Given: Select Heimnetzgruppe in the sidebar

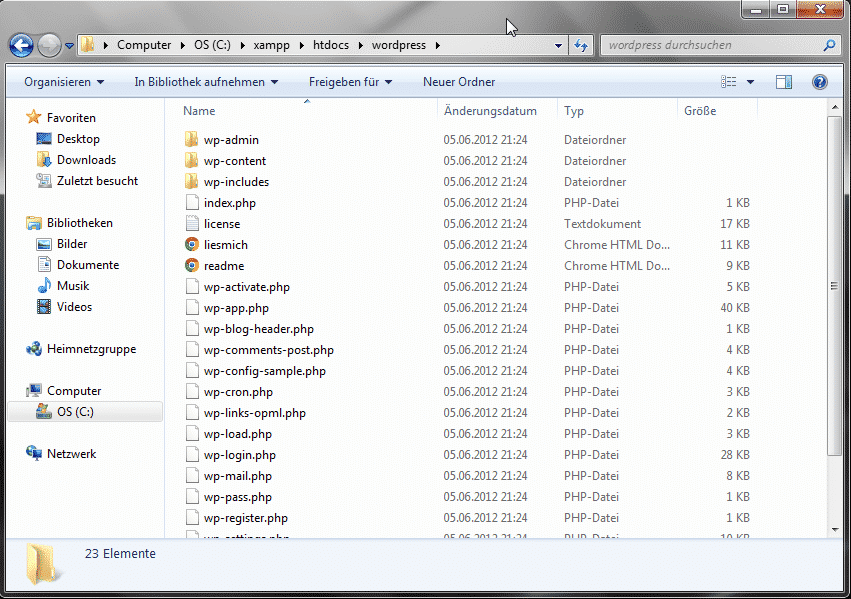Looking at the screenshot, I should tap(91, 349).
